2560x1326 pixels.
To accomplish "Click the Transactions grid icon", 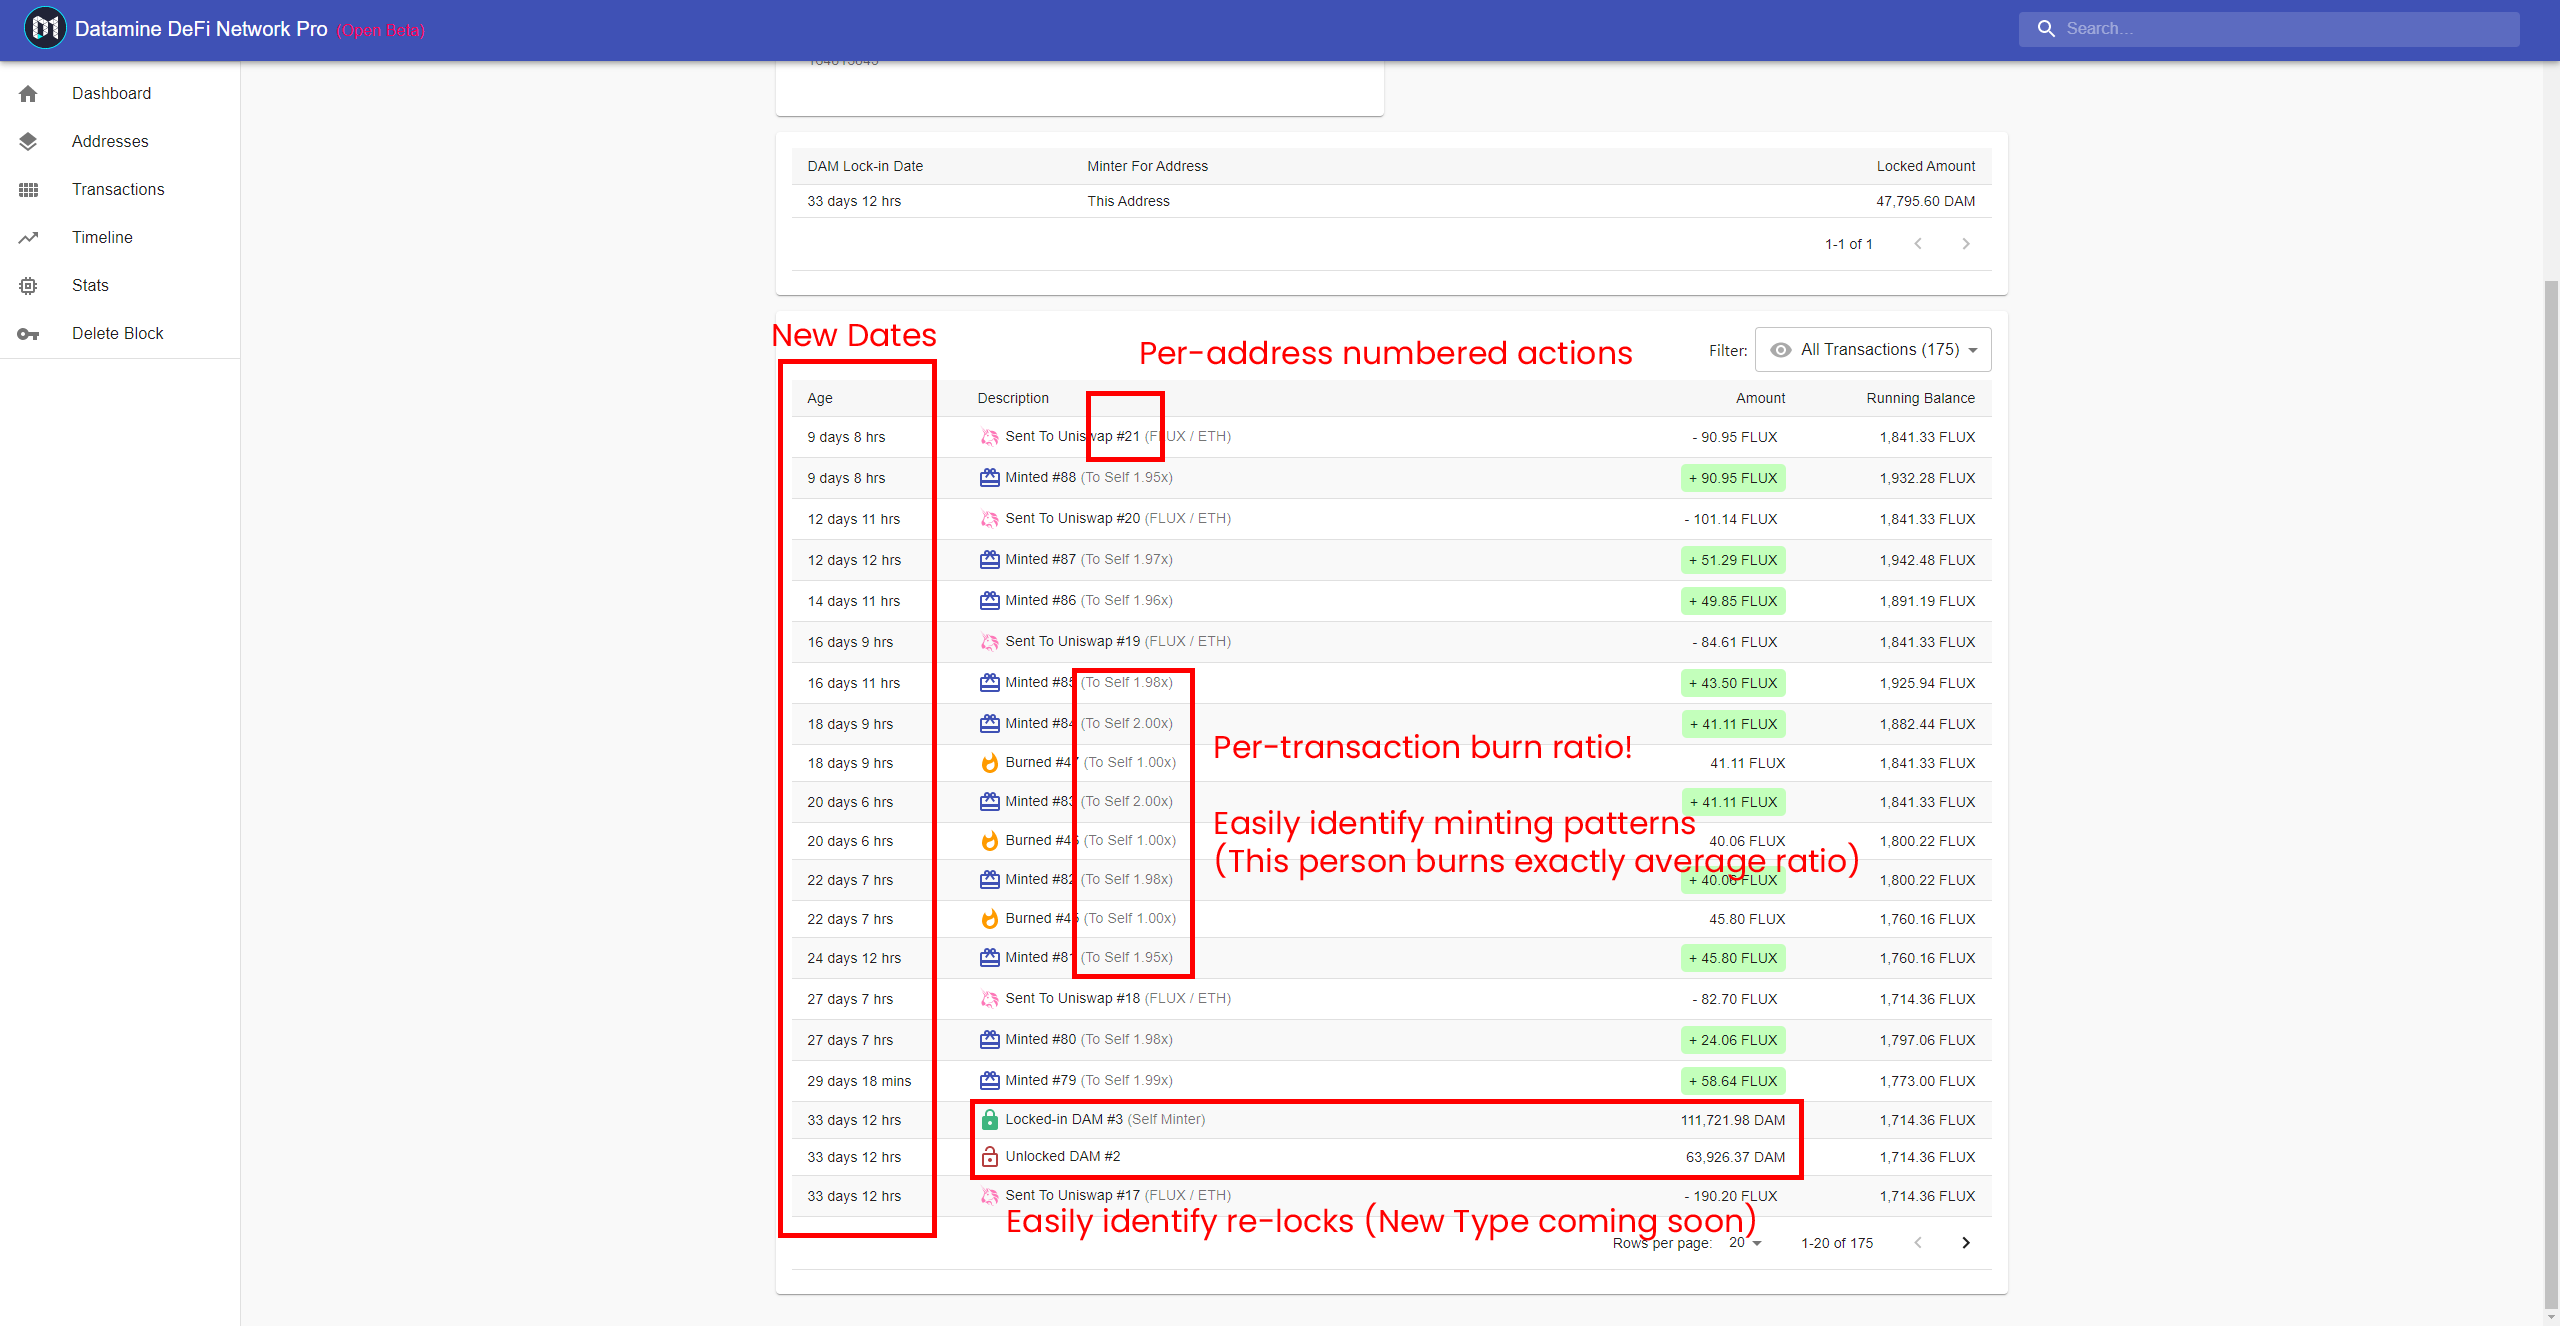I will [28, 190].
